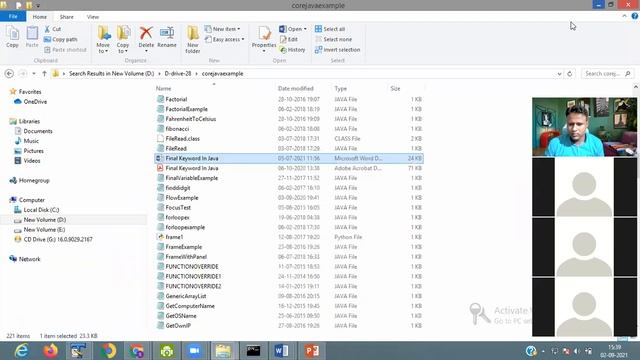Open Music library
Screen dimensions: 640x360
[x=31, y=141]
